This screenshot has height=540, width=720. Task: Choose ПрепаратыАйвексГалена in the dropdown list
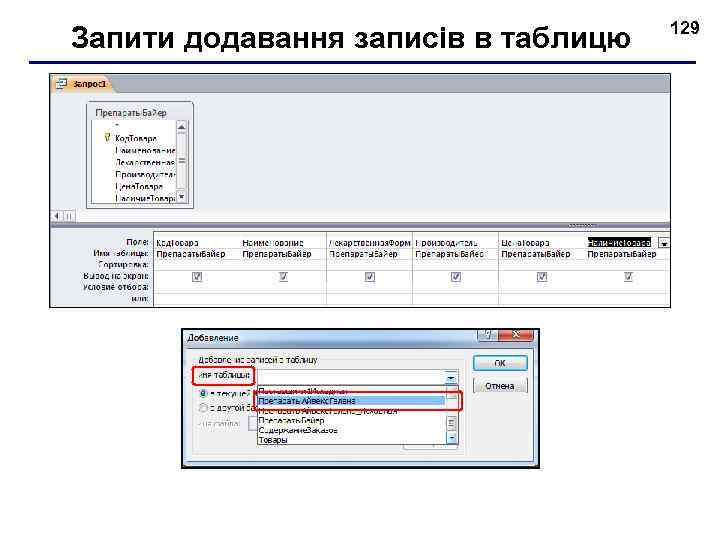click(351, 401)
